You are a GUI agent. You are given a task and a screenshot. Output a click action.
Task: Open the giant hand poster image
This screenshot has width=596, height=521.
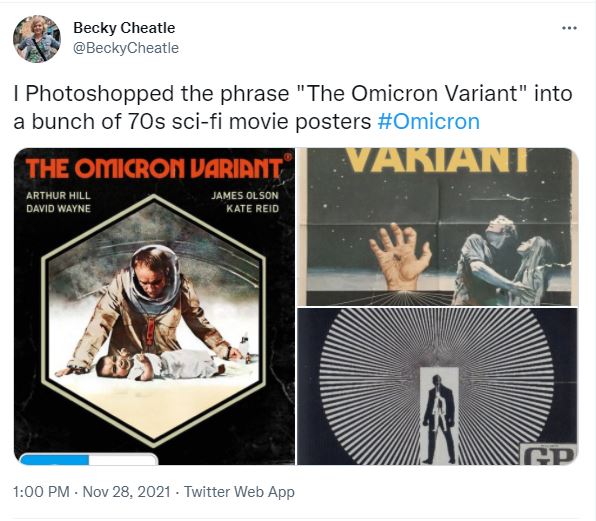437,226
